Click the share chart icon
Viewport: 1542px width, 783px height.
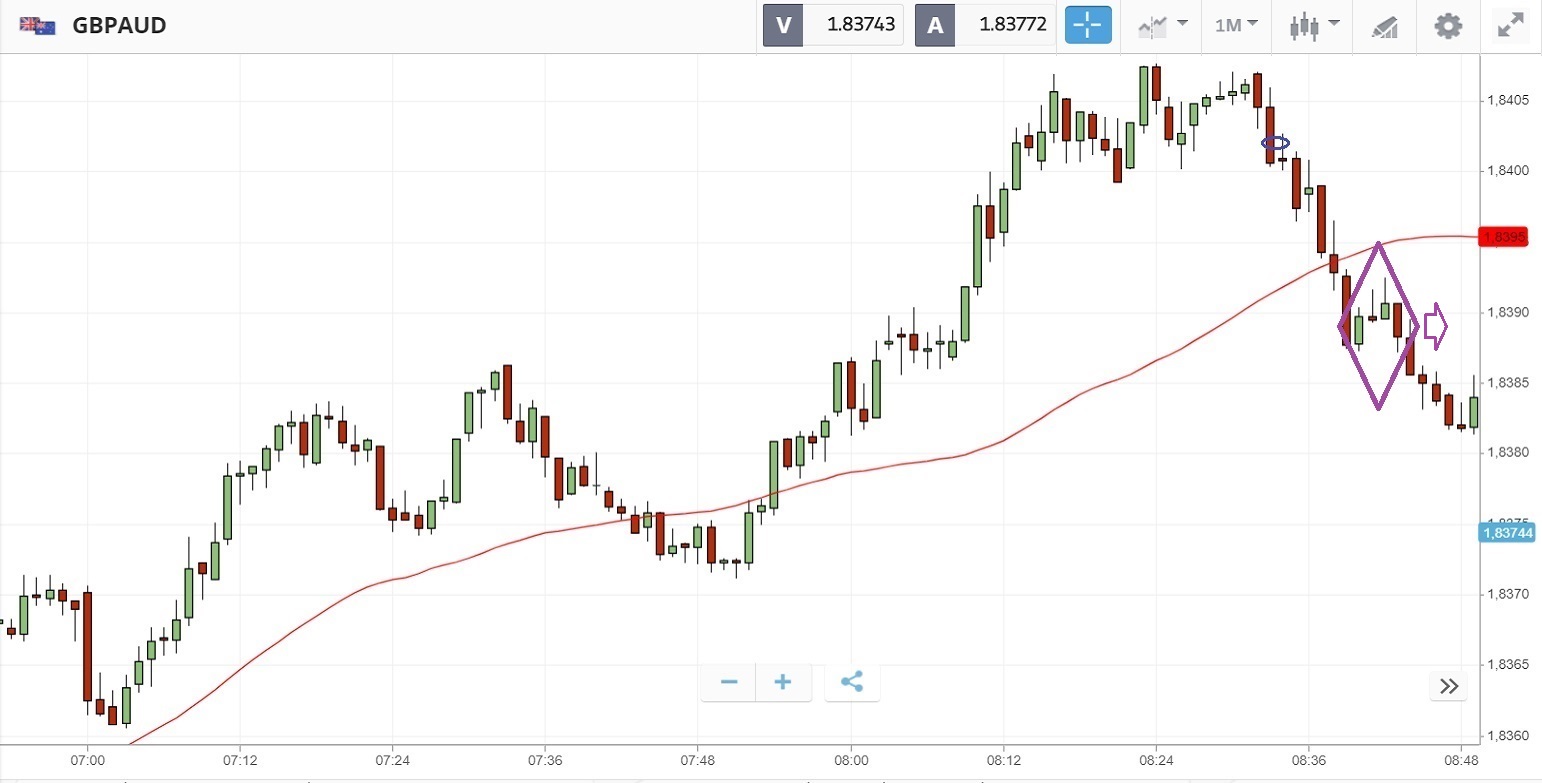(851, 682)
